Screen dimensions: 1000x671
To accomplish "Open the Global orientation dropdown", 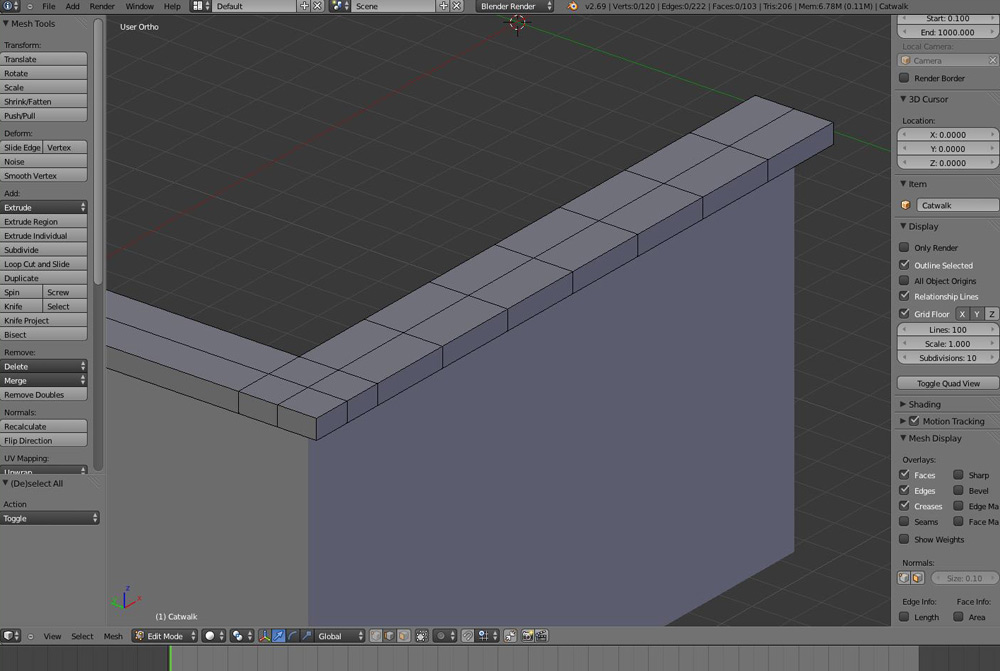I will 340,636.
